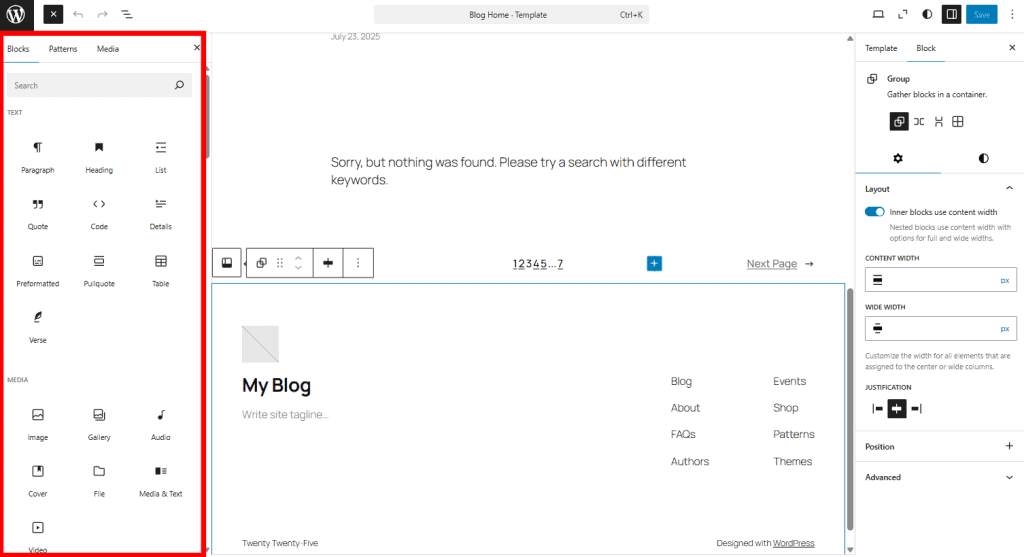Open block Styles half-circle tab
Screen dimensions: 1024x557
[x=984, y=159]
